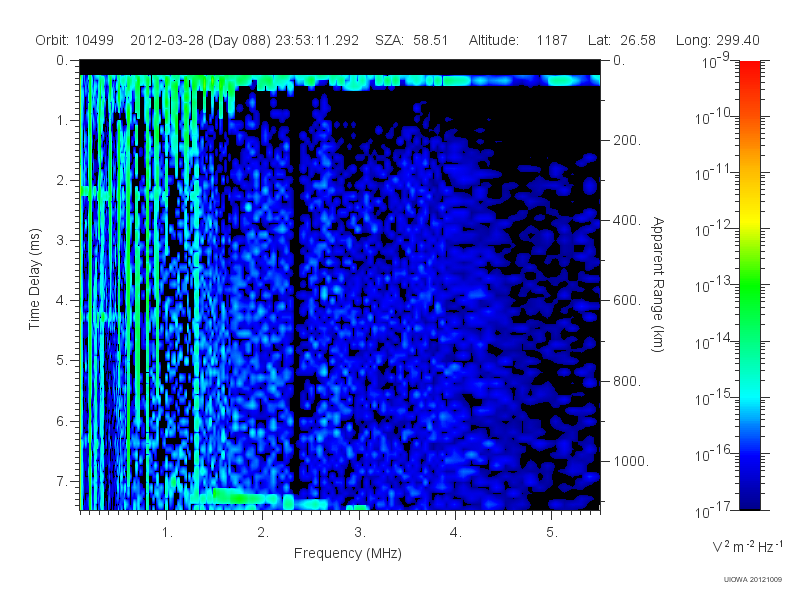Click the 5. tick label on frequency axis
The height and width of the screenshot is (600, 800).
(552, 533)
